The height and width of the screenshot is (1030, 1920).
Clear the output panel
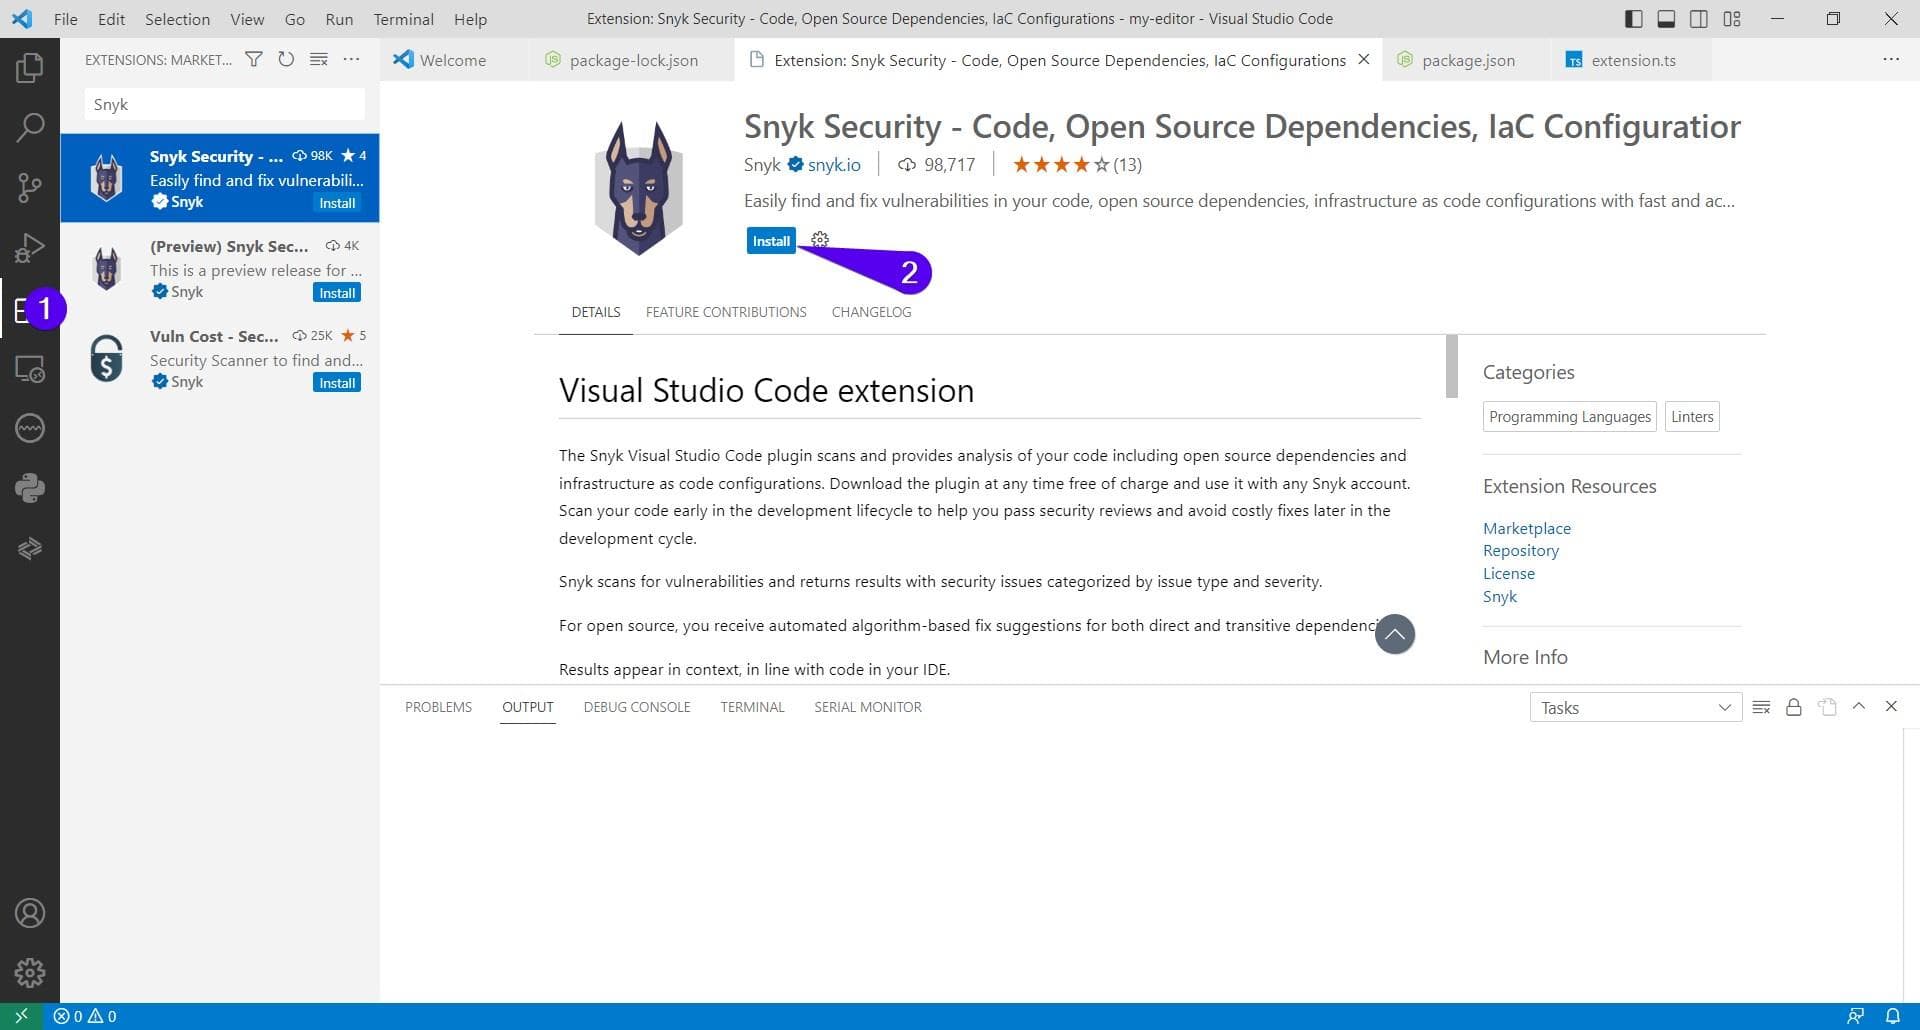[1762, 707]
